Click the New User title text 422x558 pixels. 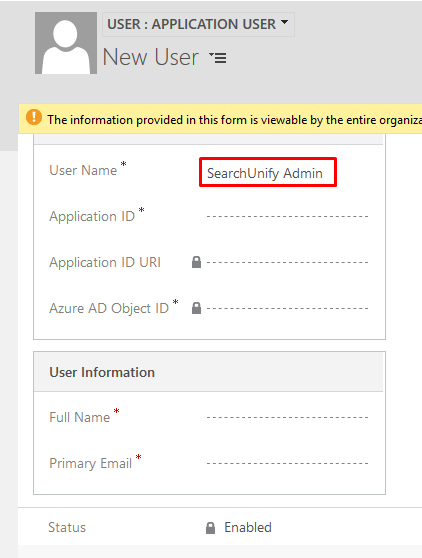click(151, 57)
